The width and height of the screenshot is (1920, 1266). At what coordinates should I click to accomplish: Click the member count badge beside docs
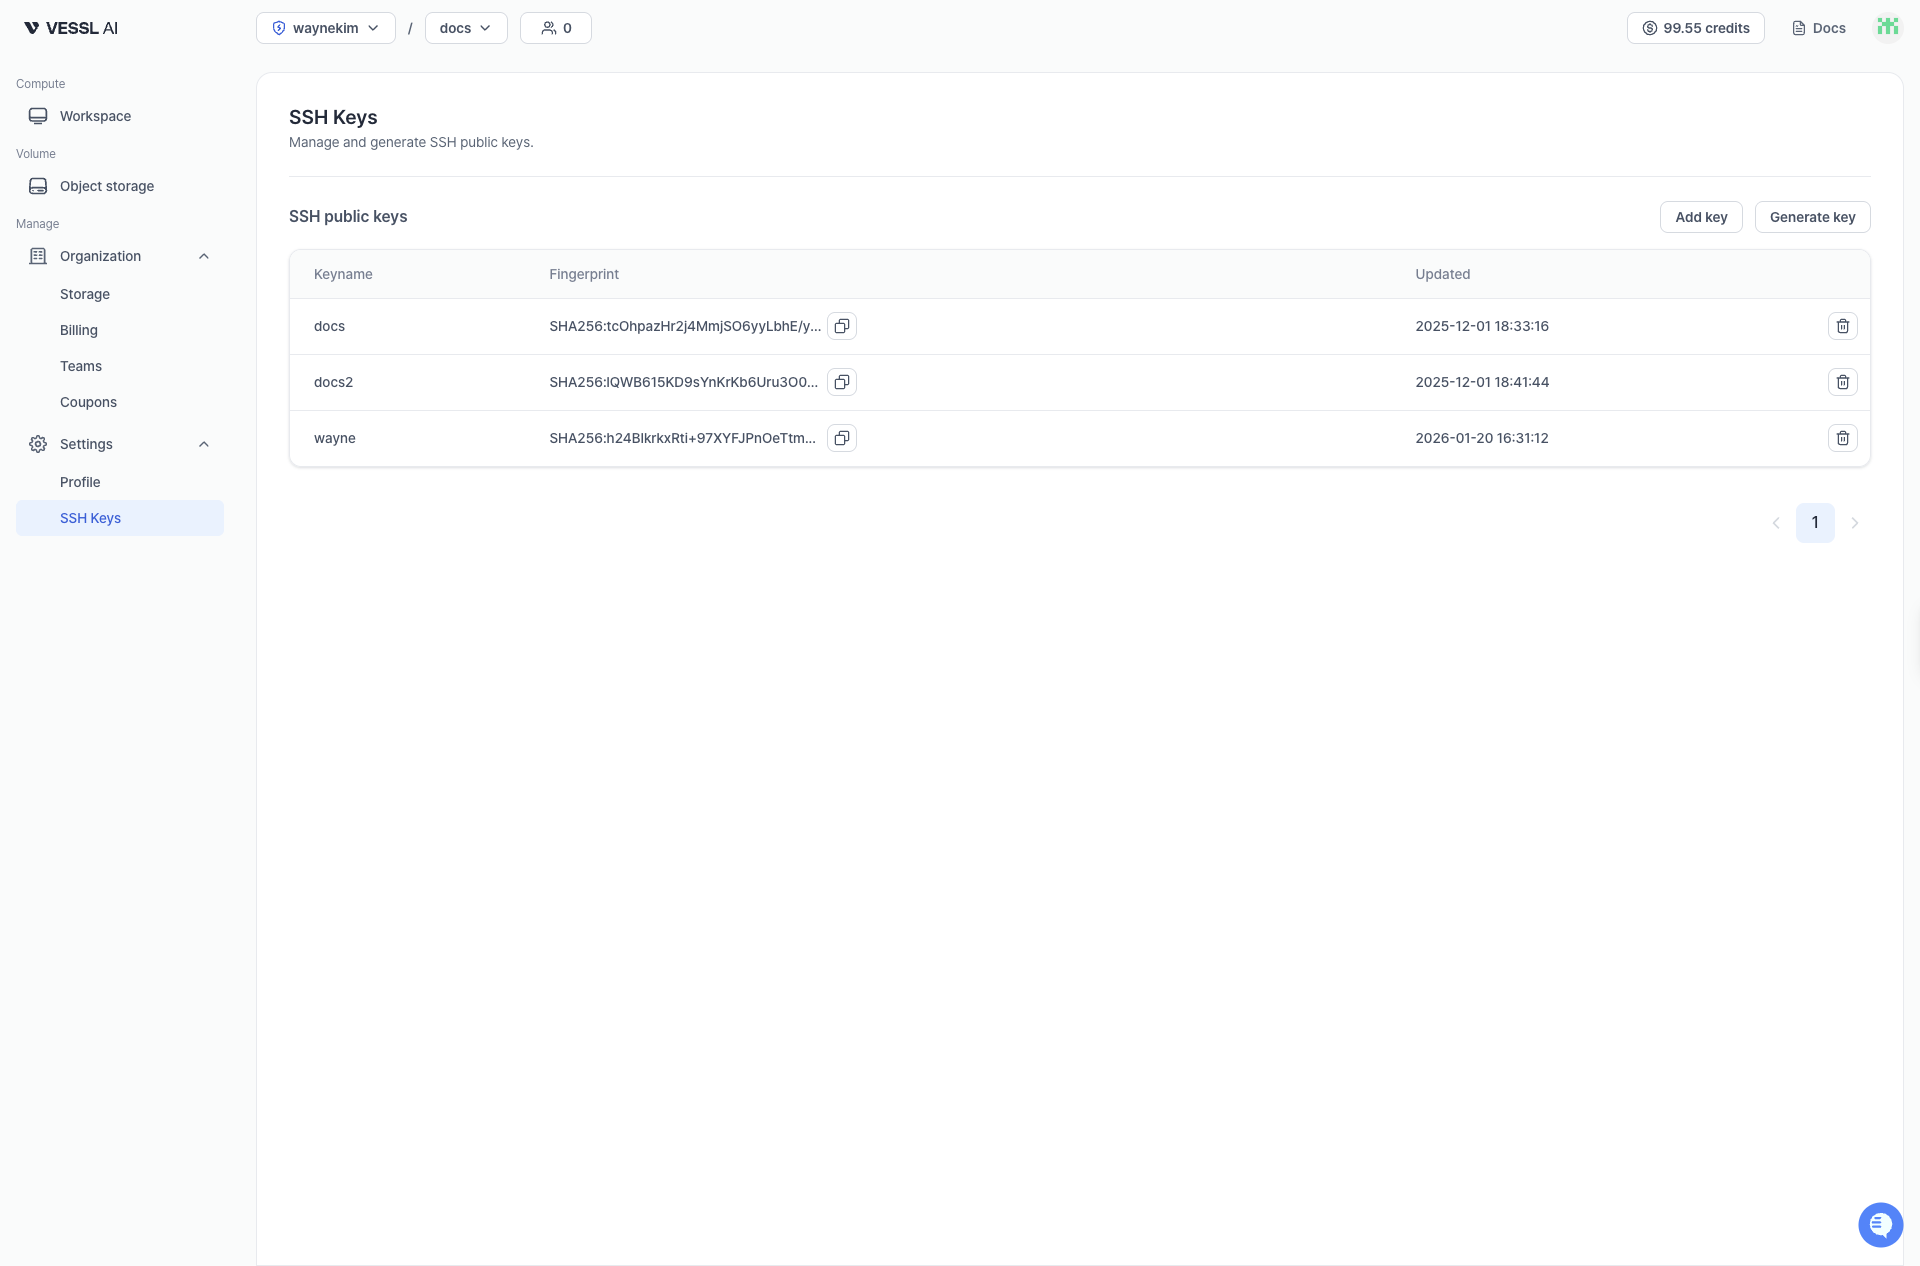tap(555, 28)
